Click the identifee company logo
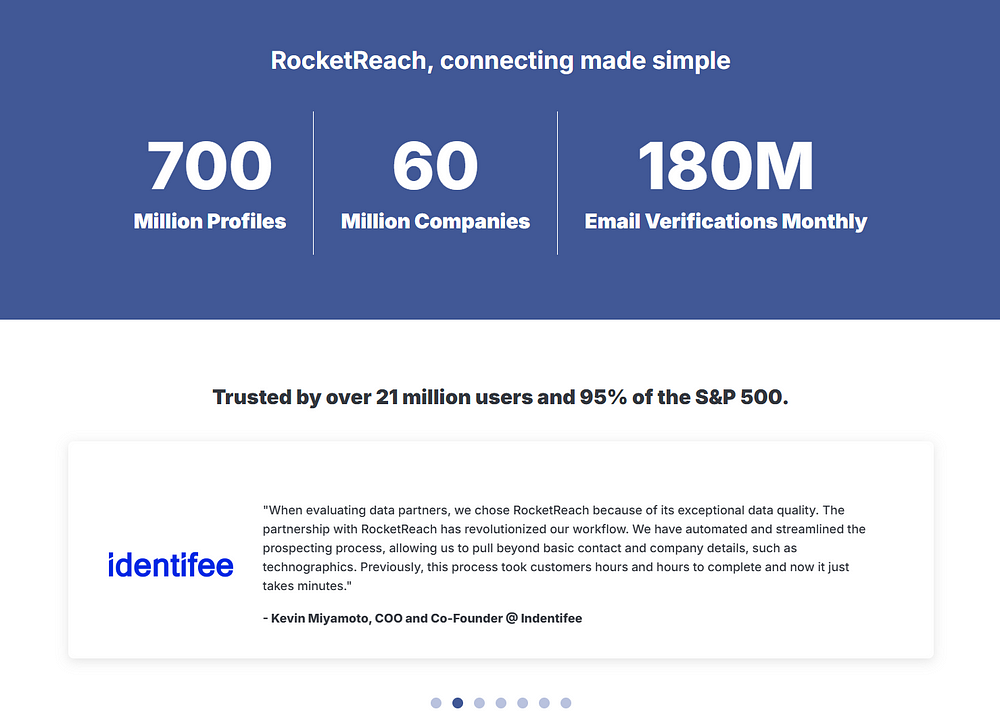Image resolution: width=1000 pixels, height=713 pixels. [x=171, y=565]
